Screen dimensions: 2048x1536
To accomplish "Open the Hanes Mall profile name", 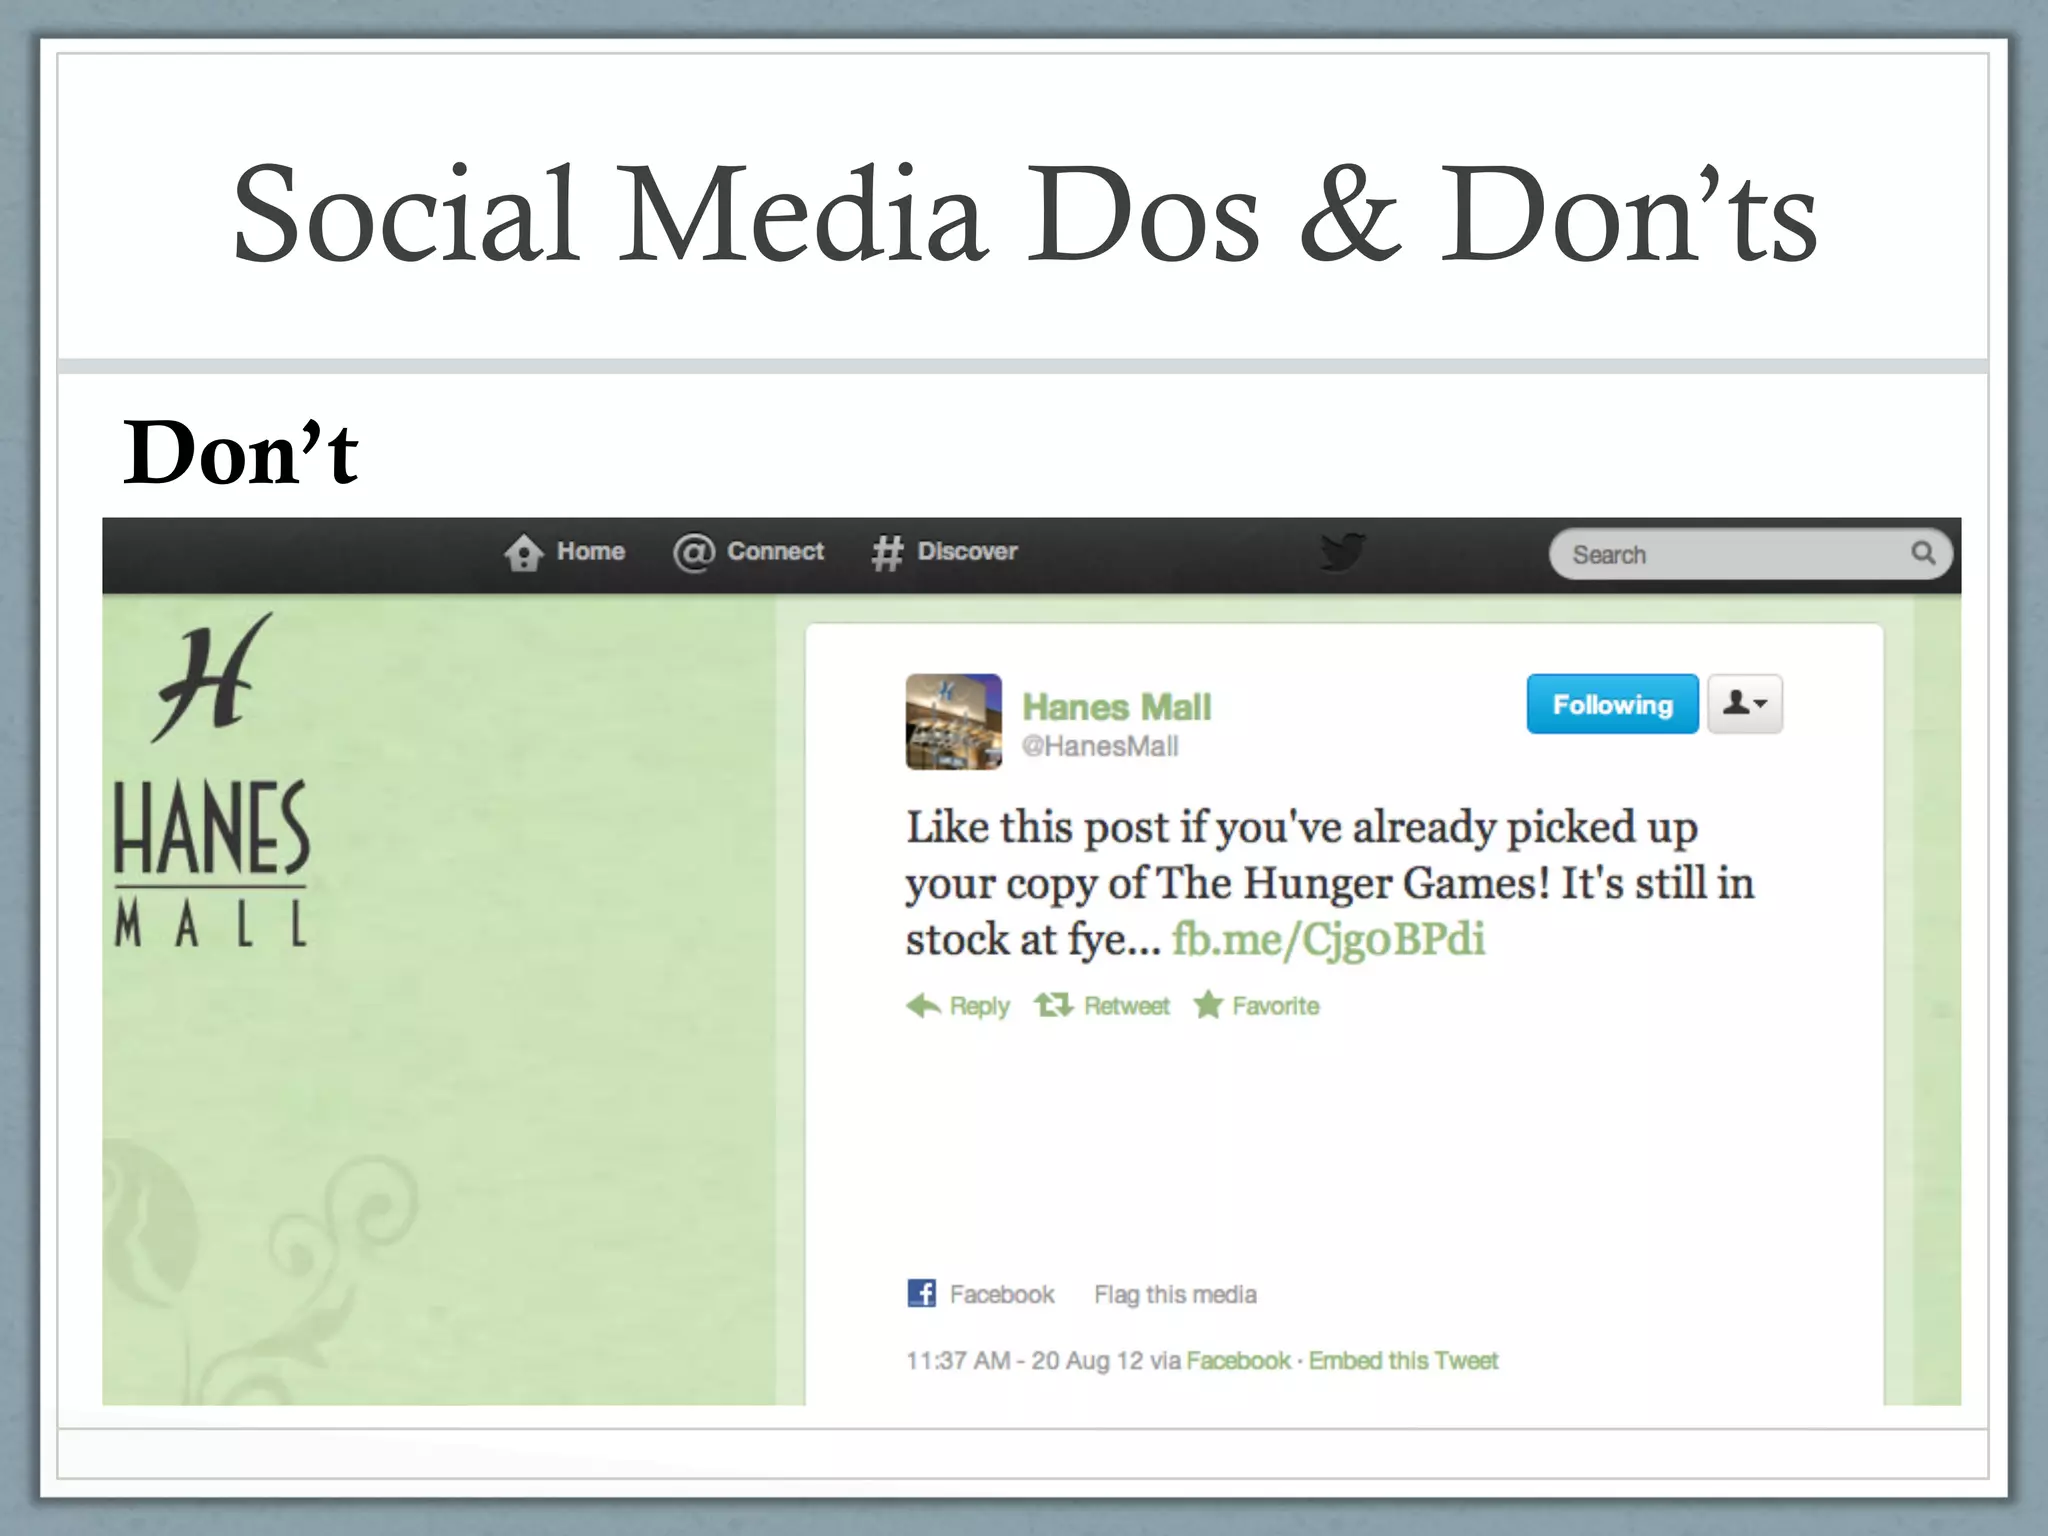I will point(1116,707).
